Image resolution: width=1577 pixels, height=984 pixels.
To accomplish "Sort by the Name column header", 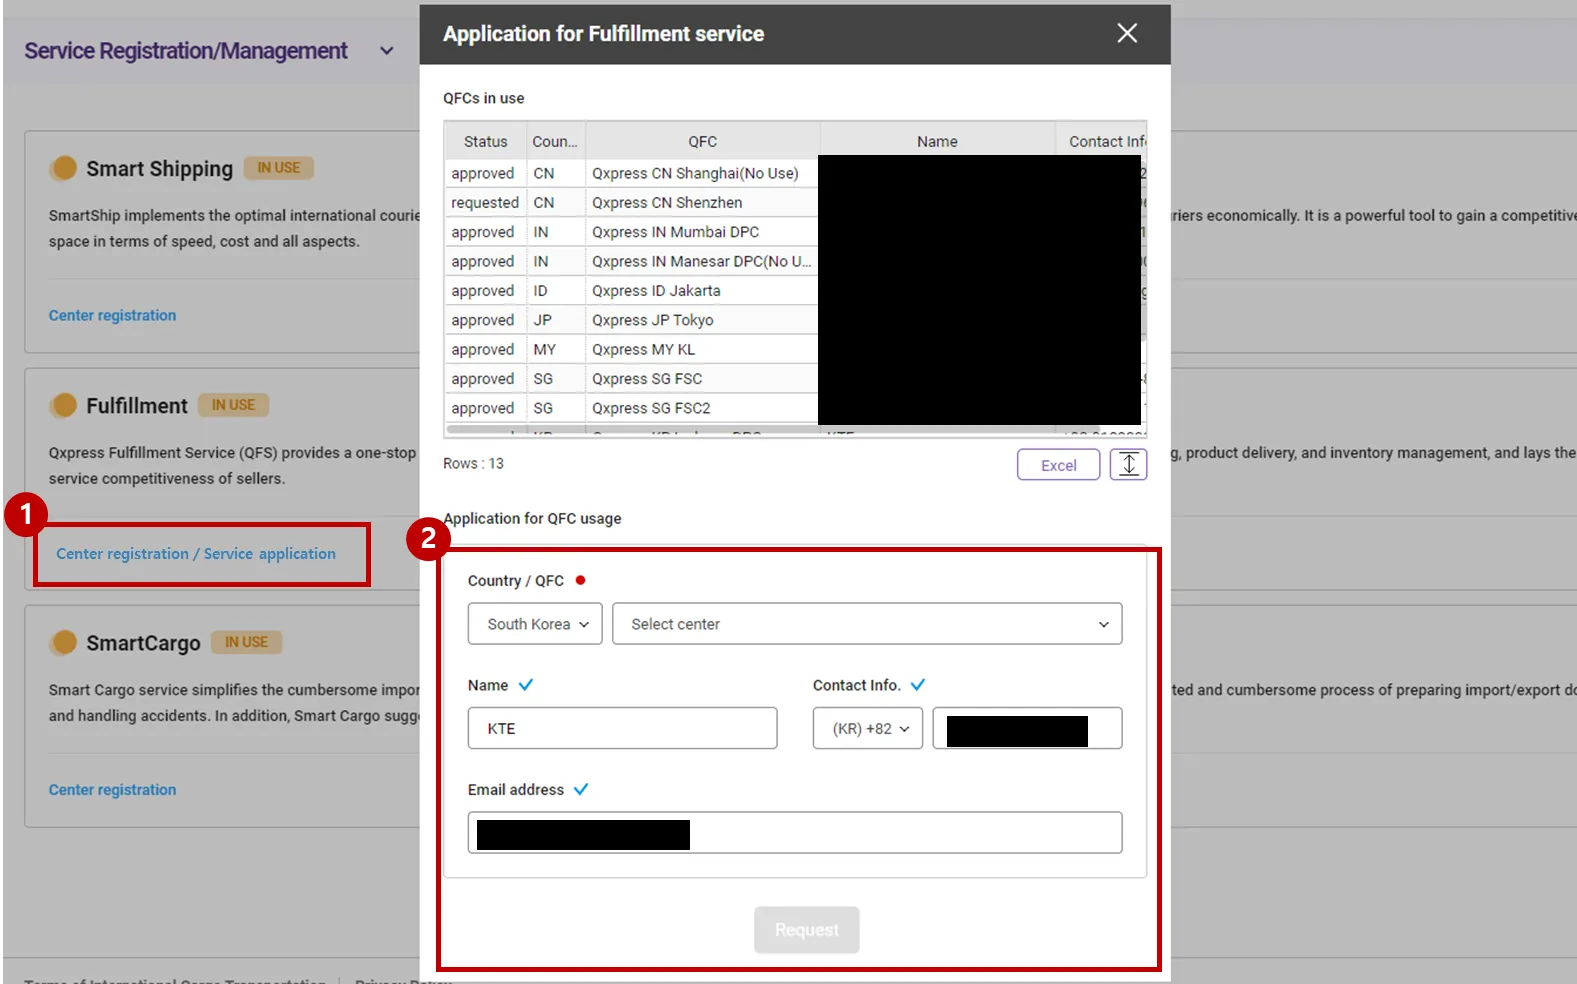I will coord(937,142).
